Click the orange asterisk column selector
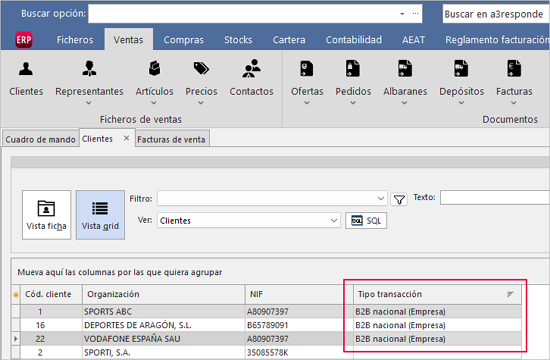Screen dimensions: 550x360 click(15, 294)
